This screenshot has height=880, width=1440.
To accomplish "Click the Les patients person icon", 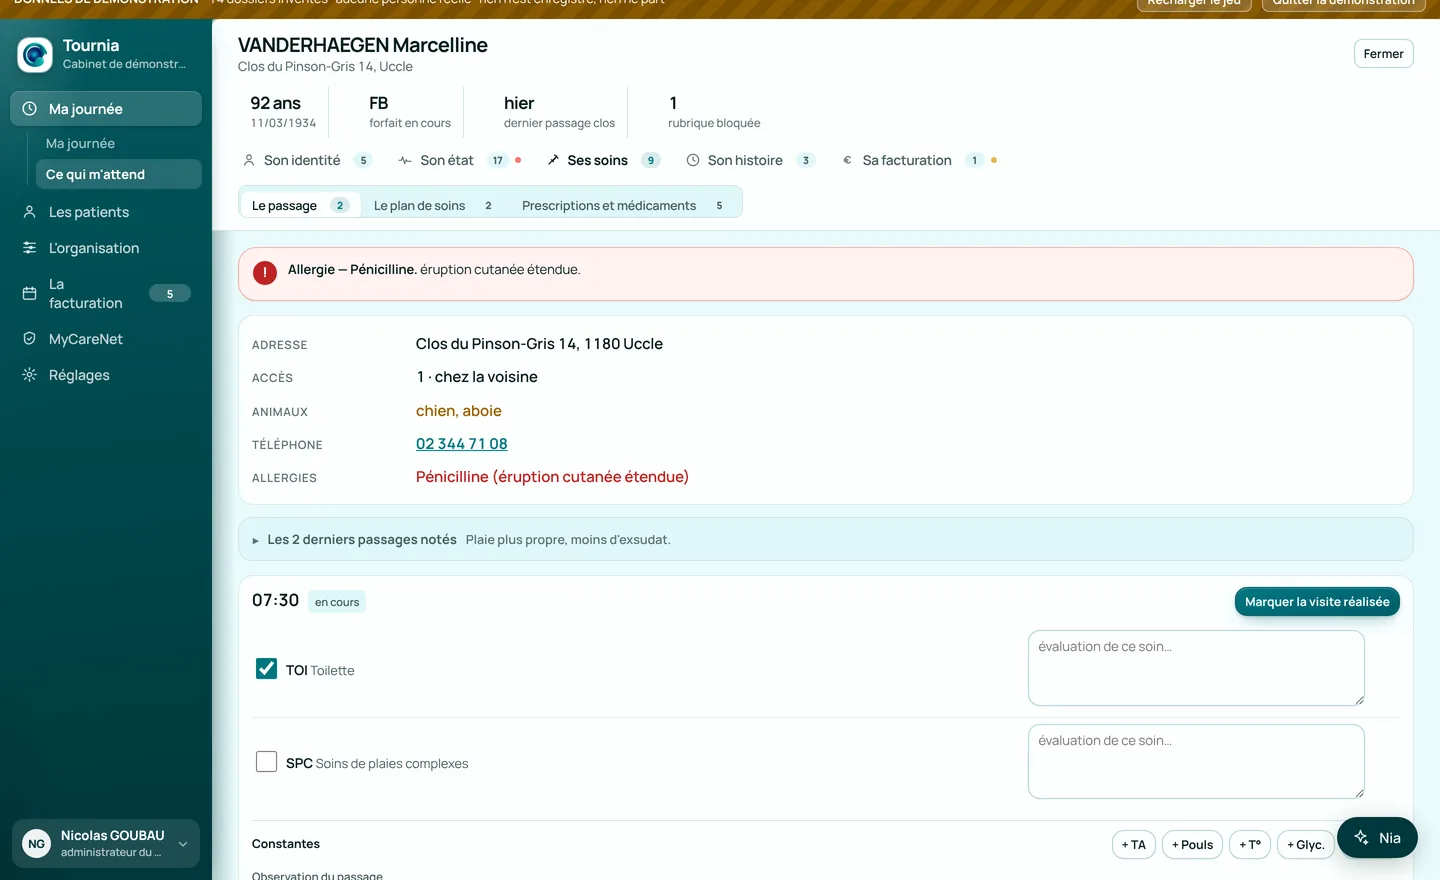I will click(x=30, y=212).
